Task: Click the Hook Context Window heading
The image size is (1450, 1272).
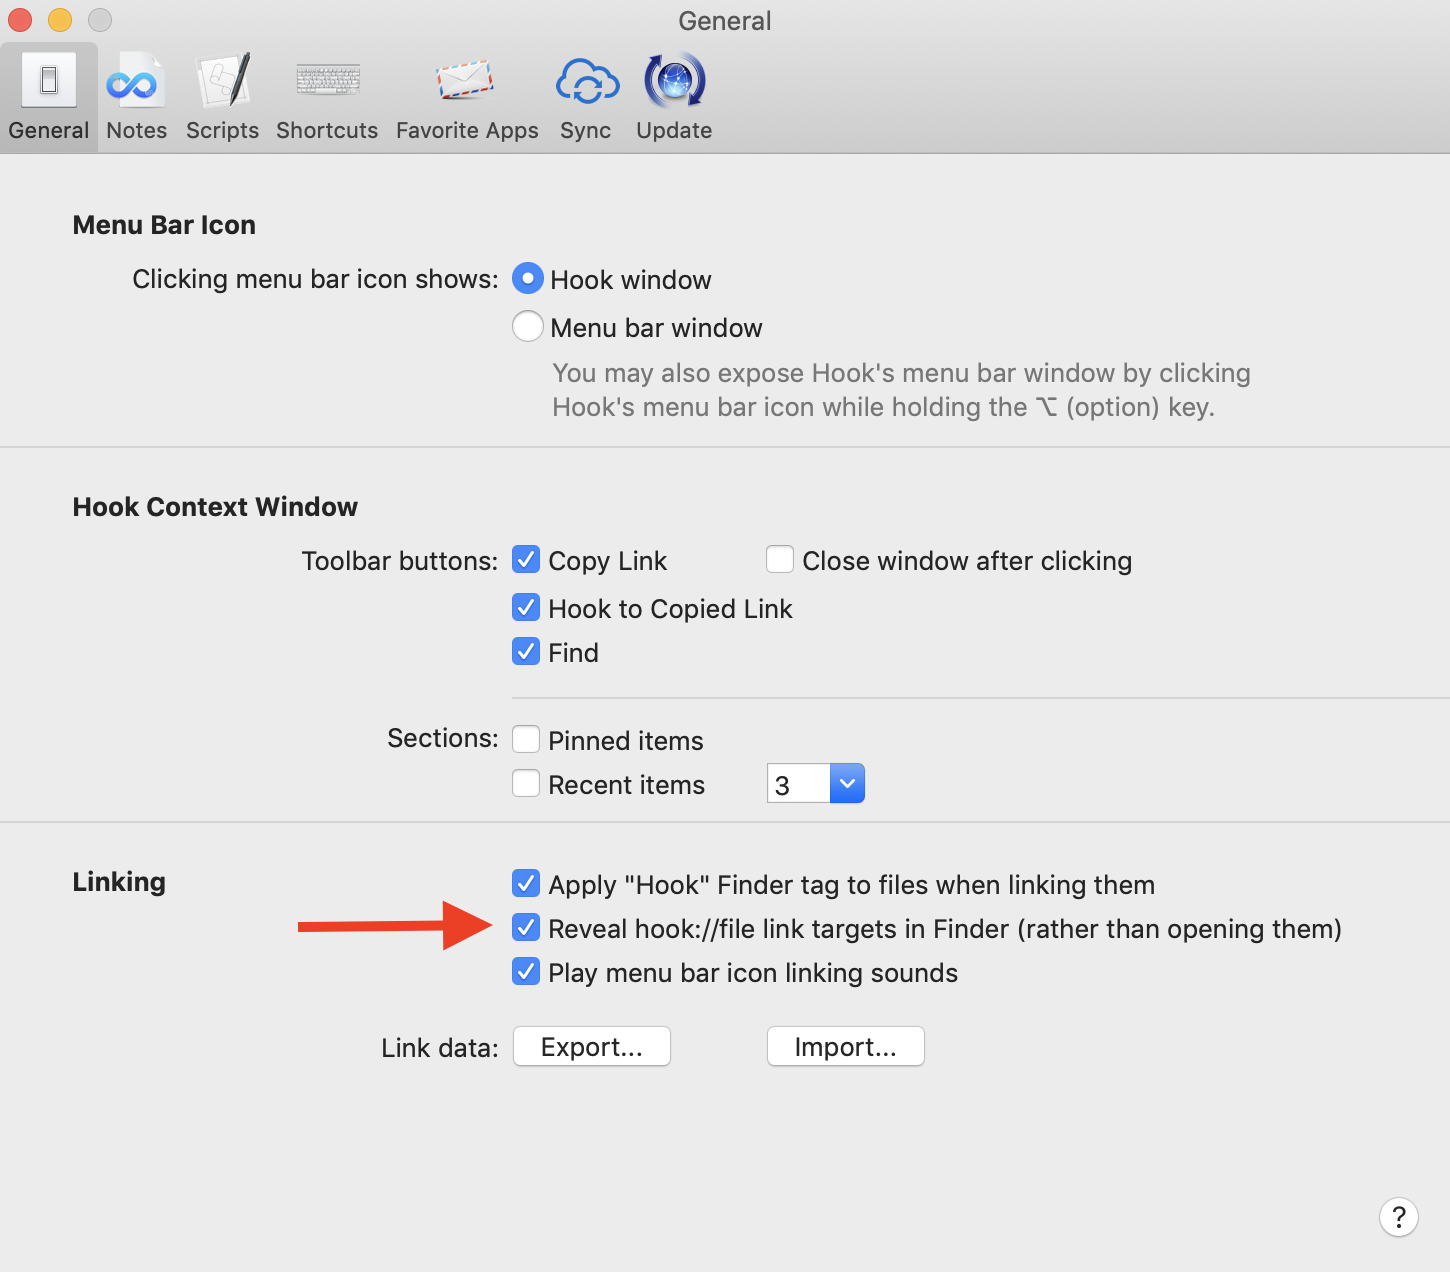Action: (x=215, y=507)
